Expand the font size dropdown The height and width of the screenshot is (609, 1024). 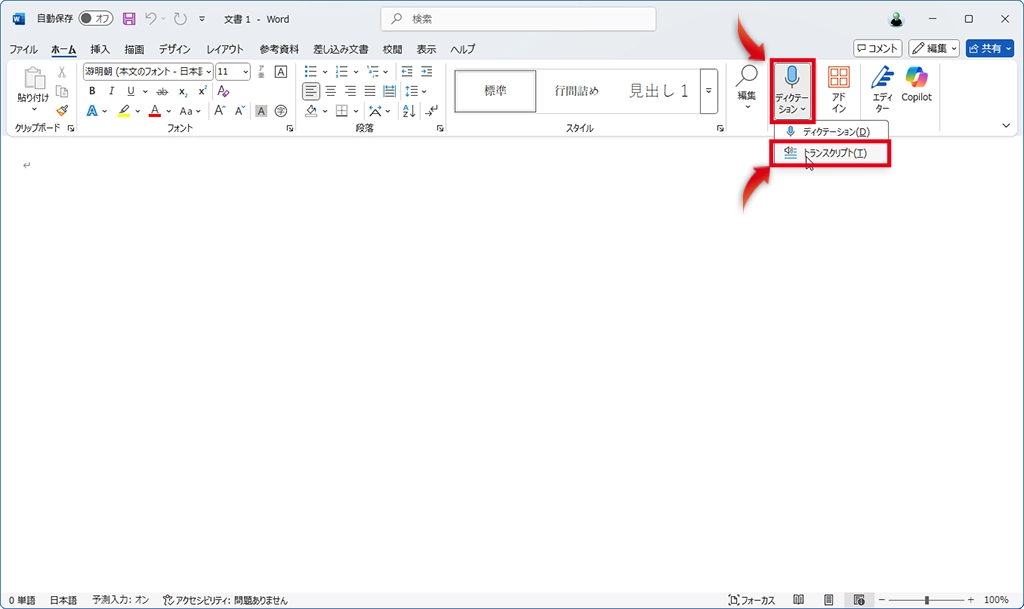coord(246,72)
